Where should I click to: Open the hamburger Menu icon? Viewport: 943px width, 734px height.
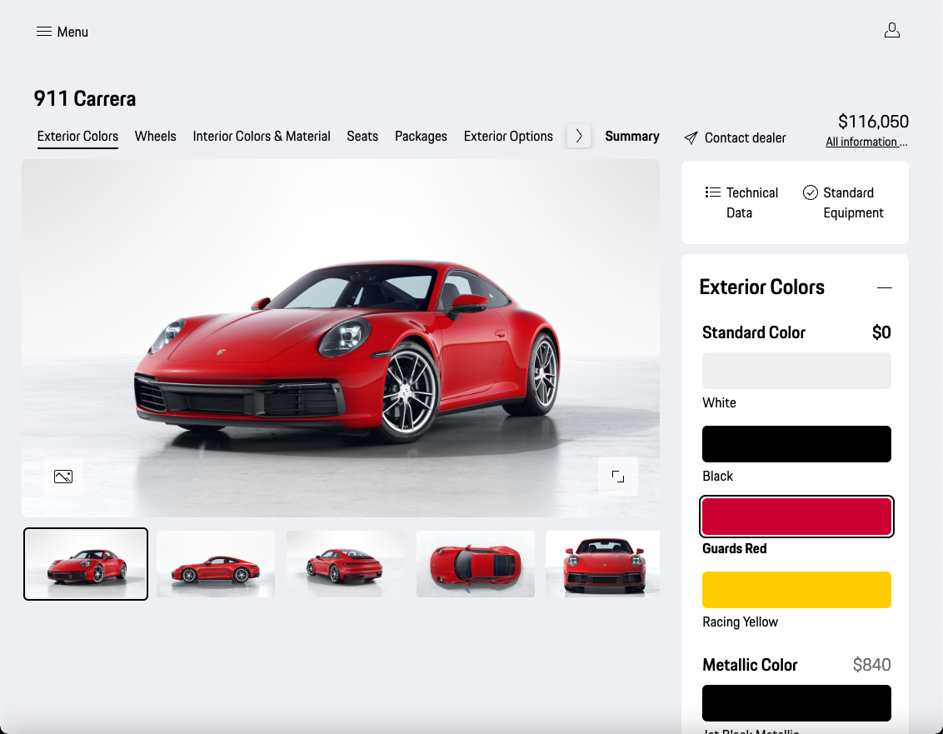click(x=44, y=32)
